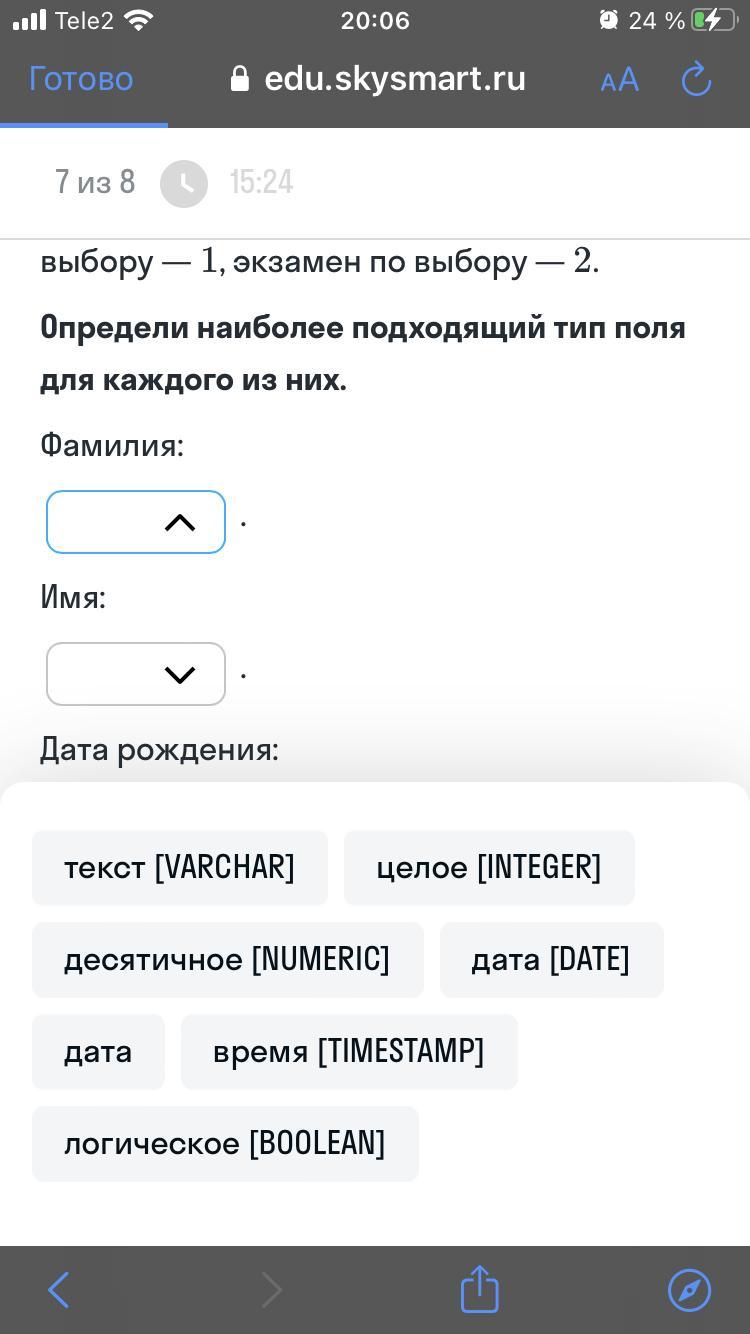Tap the reload page icon
750x1334 pixels.
(x=696, y=80)
